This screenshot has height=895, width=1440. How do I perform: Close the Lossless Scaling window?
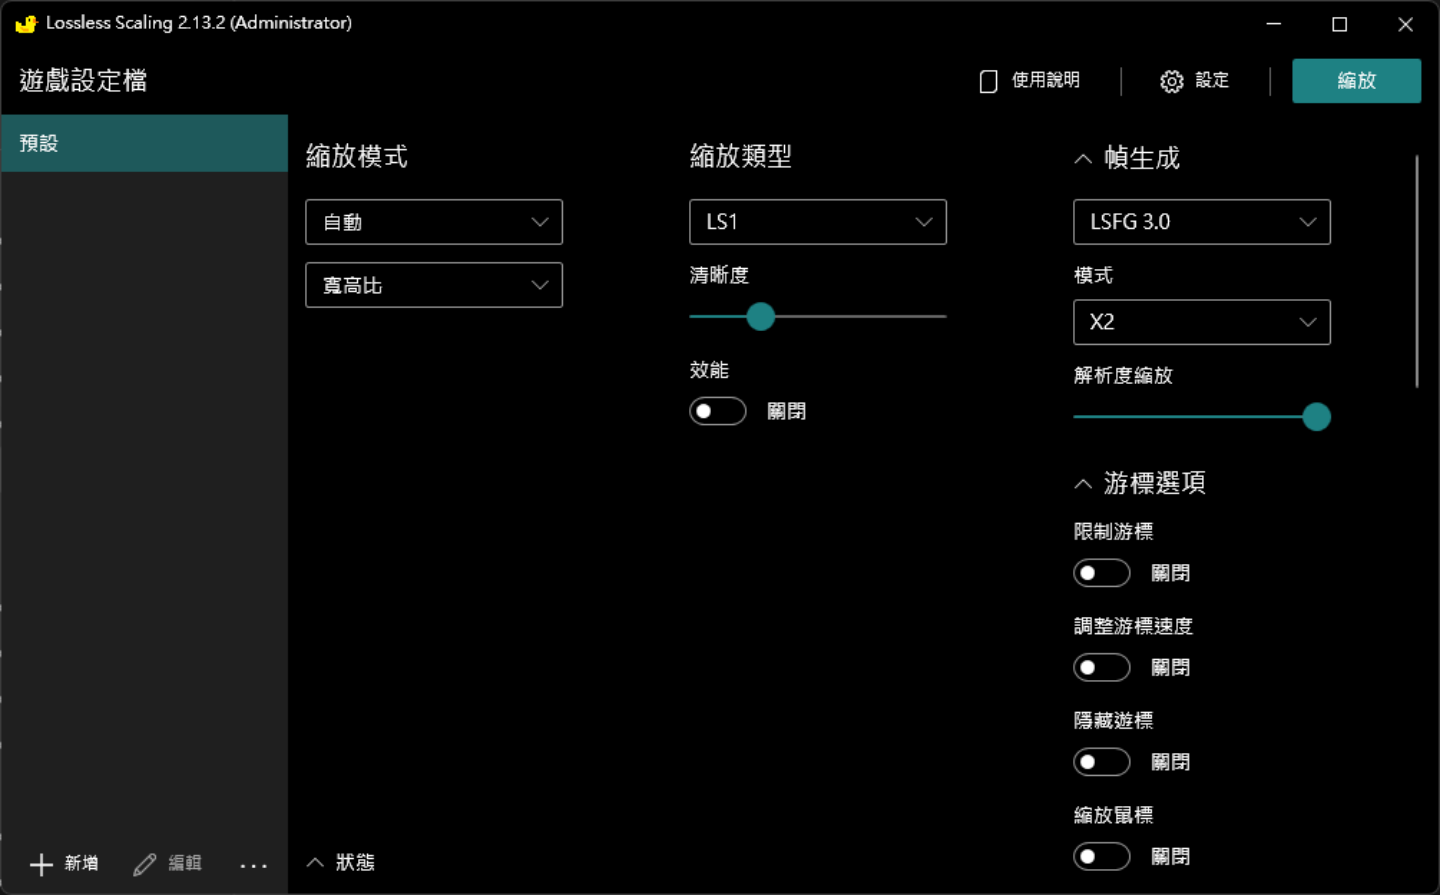click(x=1406, y=24)
